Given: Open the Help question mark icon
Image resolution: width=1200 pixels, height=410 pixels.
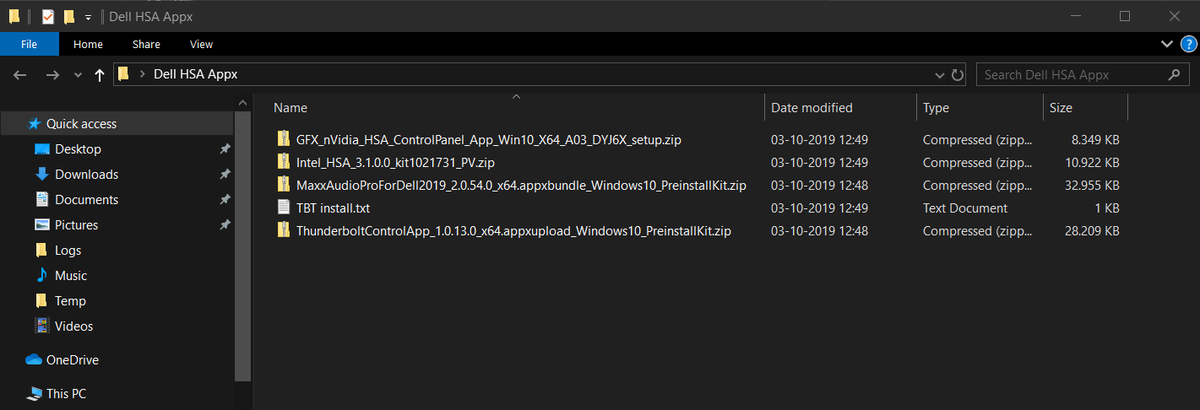Looking at the screenshot, I should (1188, 44).
